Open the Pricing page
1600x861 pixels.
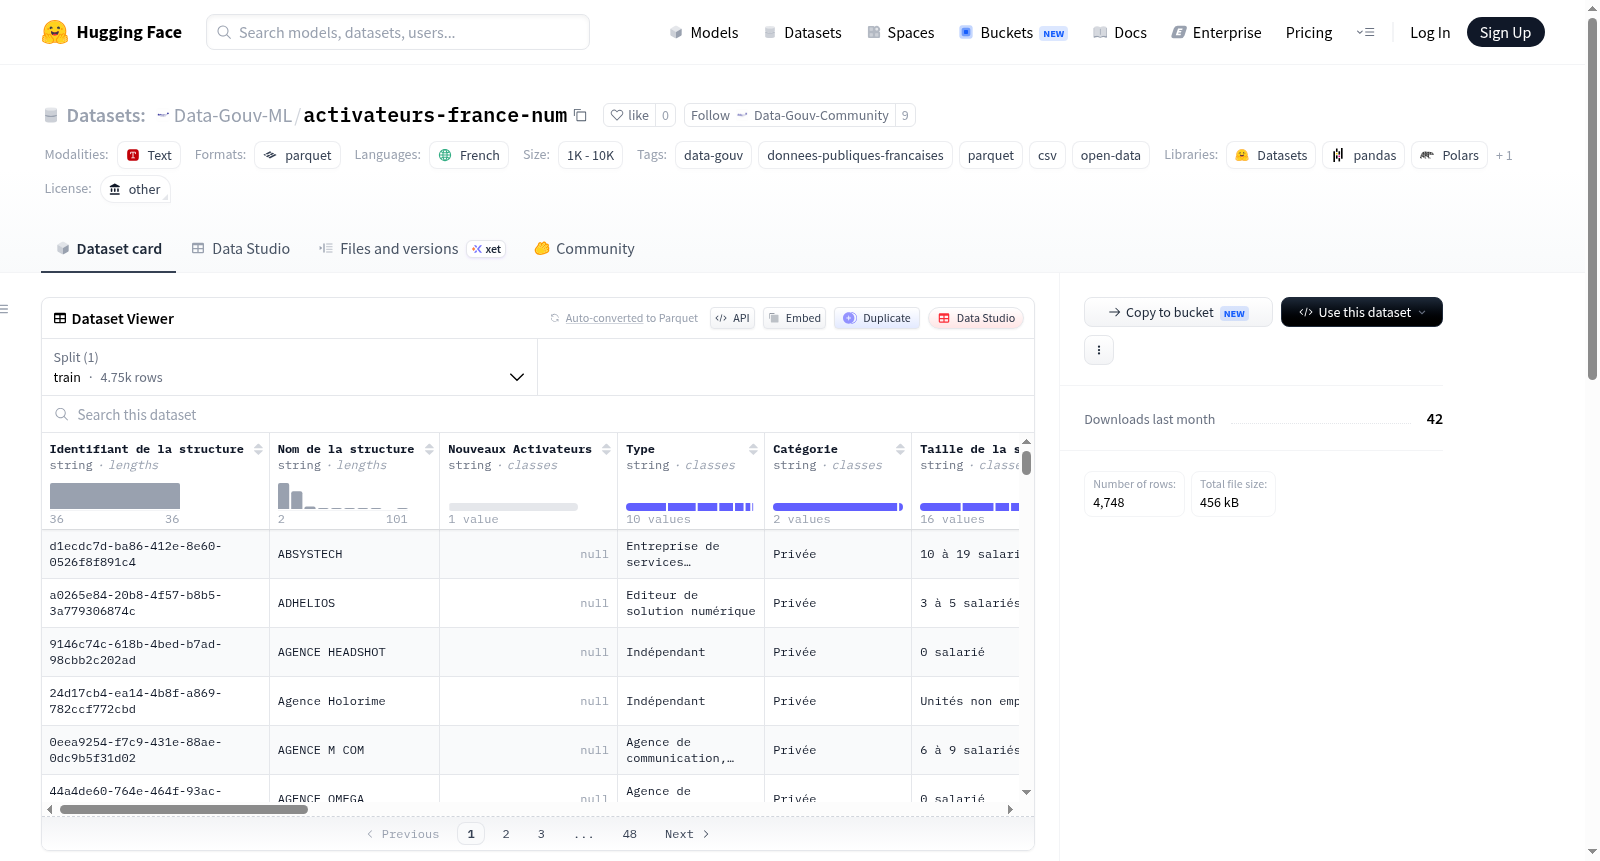tap(1309, 32)
